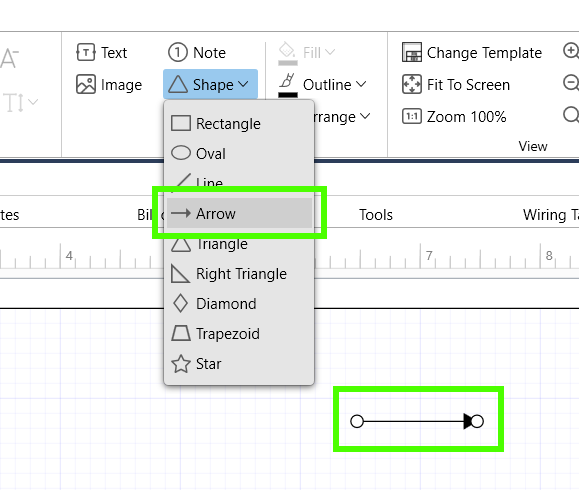579x490 pixels.
Task: Click Change Template
Action: point(472,52)
